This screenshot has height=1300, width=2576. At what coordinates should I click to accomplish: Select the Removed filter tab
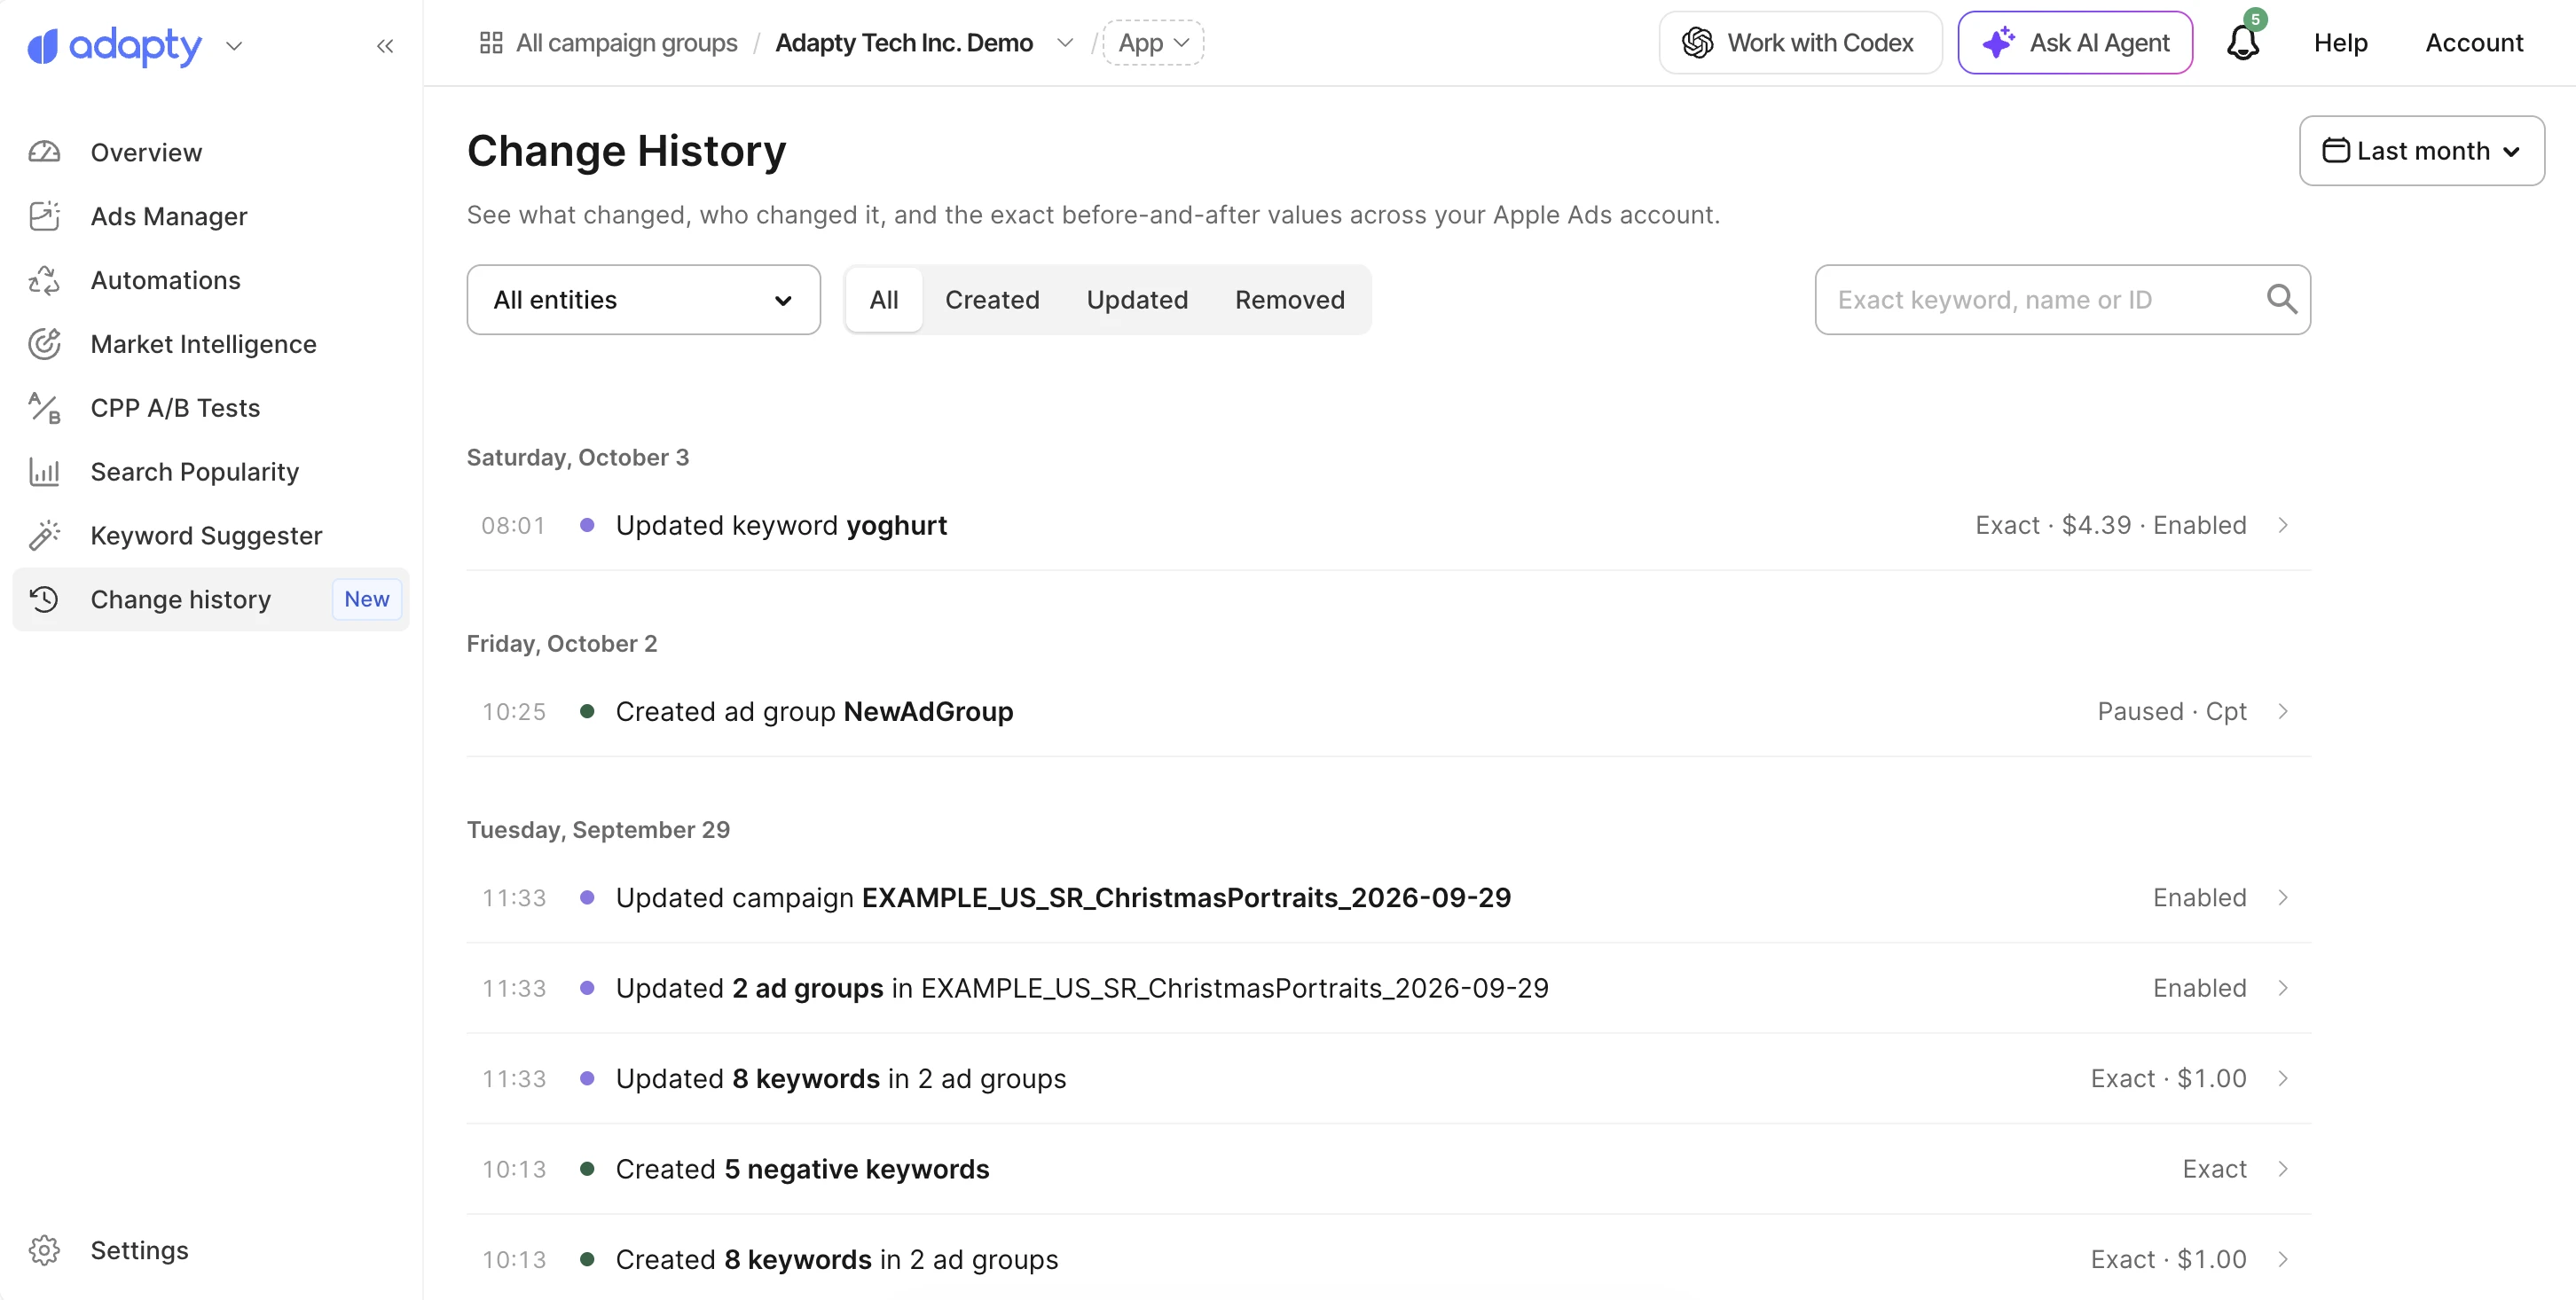tap(1289, 300)
